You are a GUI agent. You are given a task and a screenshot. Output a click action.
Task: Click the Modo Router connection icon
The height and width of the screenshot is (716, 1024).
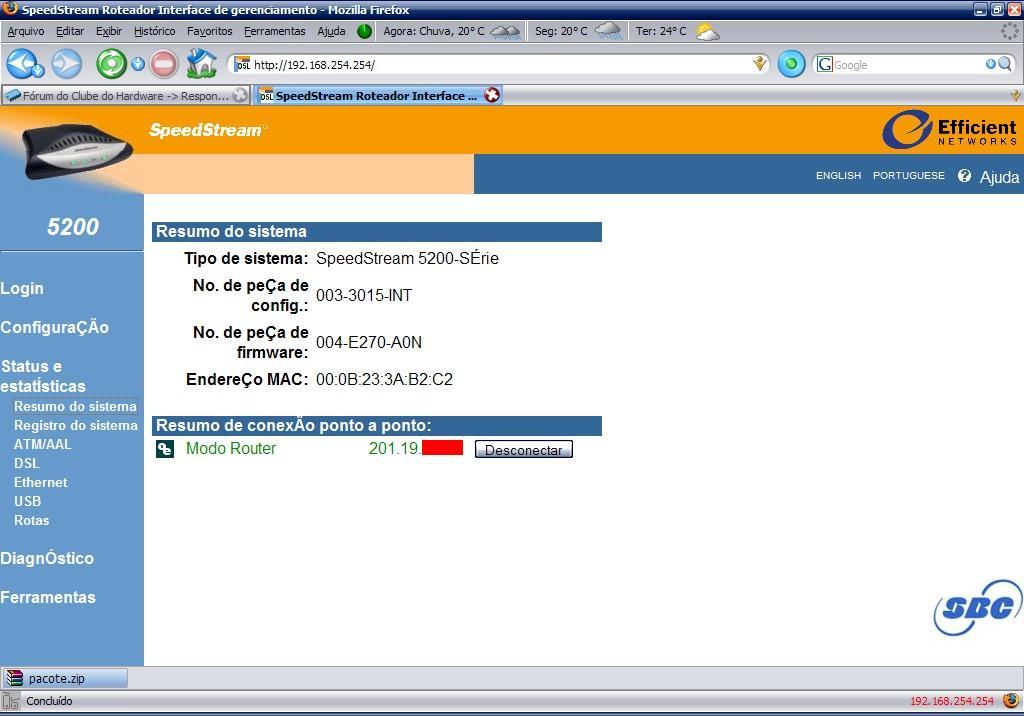165,449
